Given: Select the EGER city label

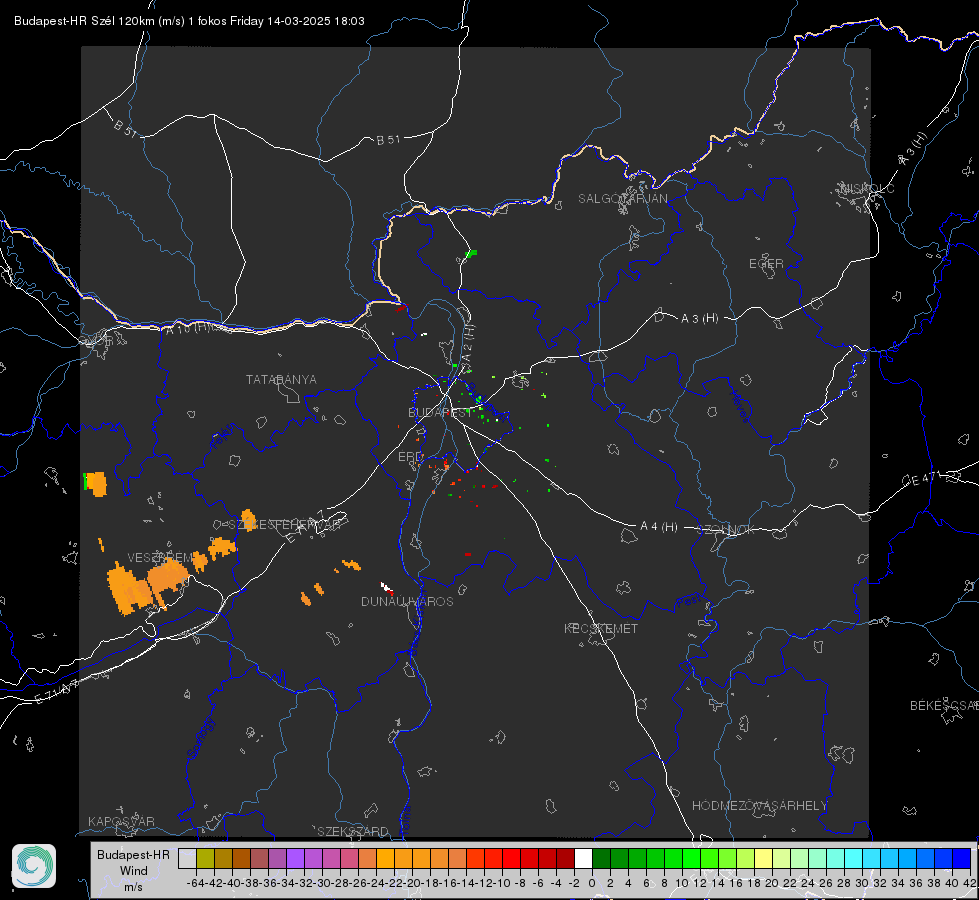Looking at the screenshot, I should [x=766, y=264].
